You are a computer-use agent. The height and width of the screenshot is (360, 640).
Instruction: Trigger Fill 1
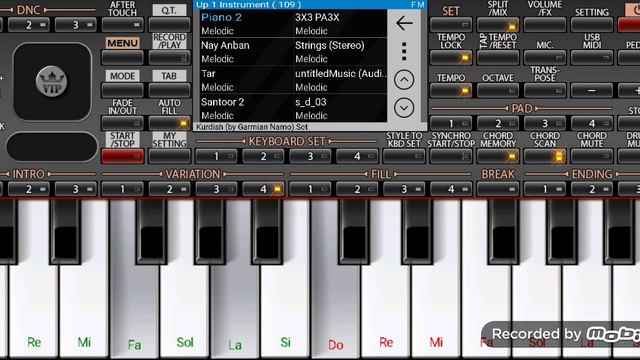(x=310, y=189)
